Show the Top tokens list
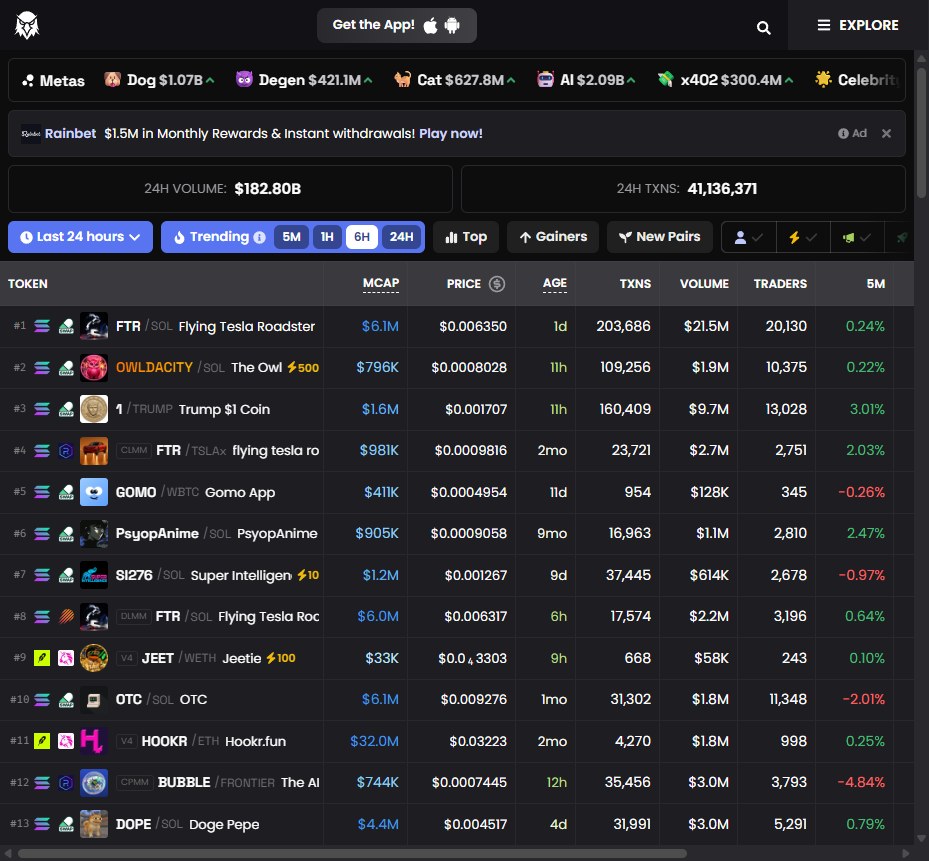 [466, 237]
